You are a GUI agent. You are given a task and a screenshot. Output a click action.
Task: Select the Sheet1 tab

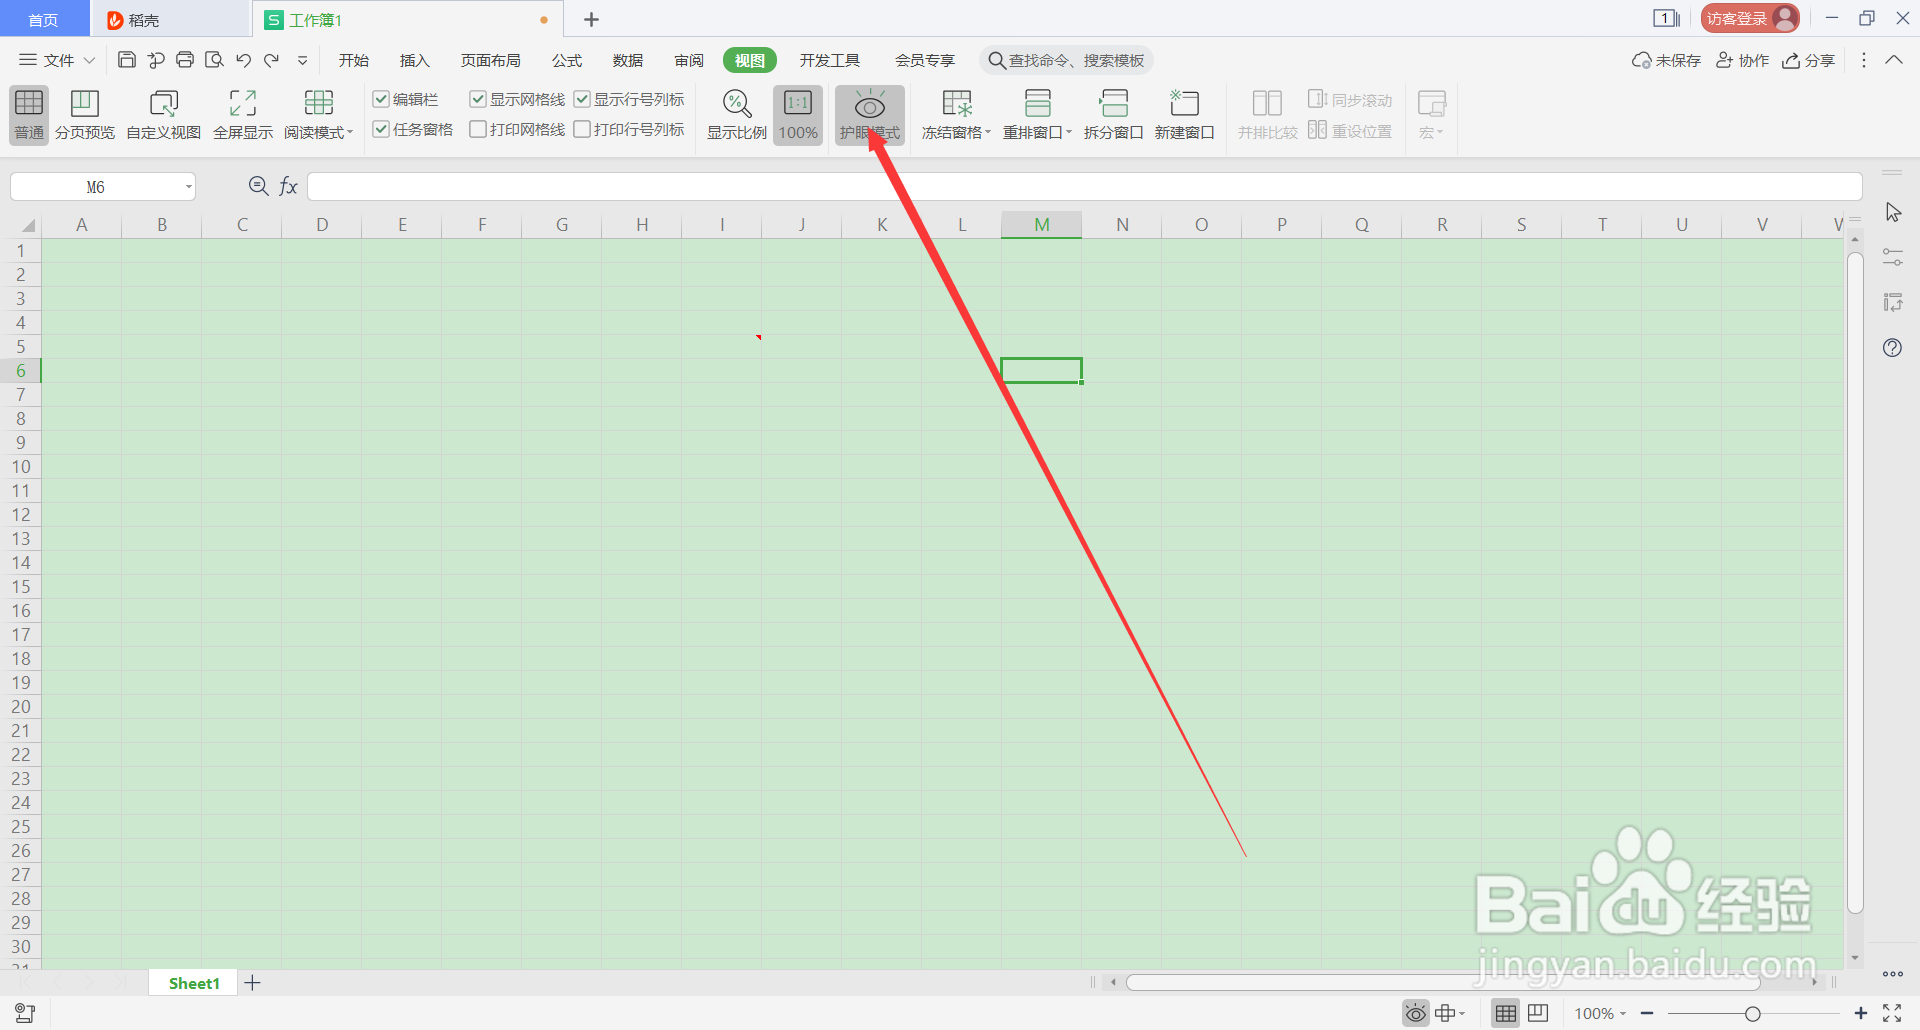click(x=194, y=983)
